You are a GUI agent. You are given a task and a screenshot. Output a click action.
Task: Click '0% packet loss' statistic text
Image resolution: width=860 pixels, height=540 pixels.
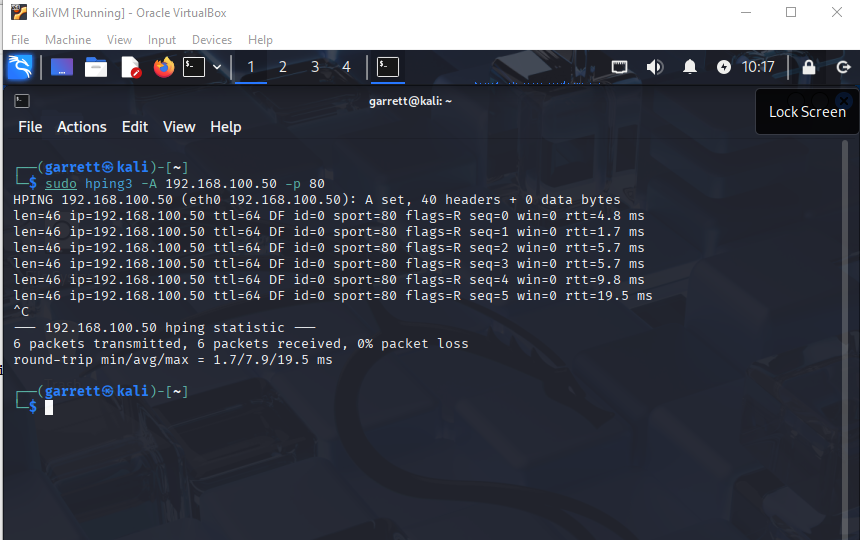(x=413, y=344)
